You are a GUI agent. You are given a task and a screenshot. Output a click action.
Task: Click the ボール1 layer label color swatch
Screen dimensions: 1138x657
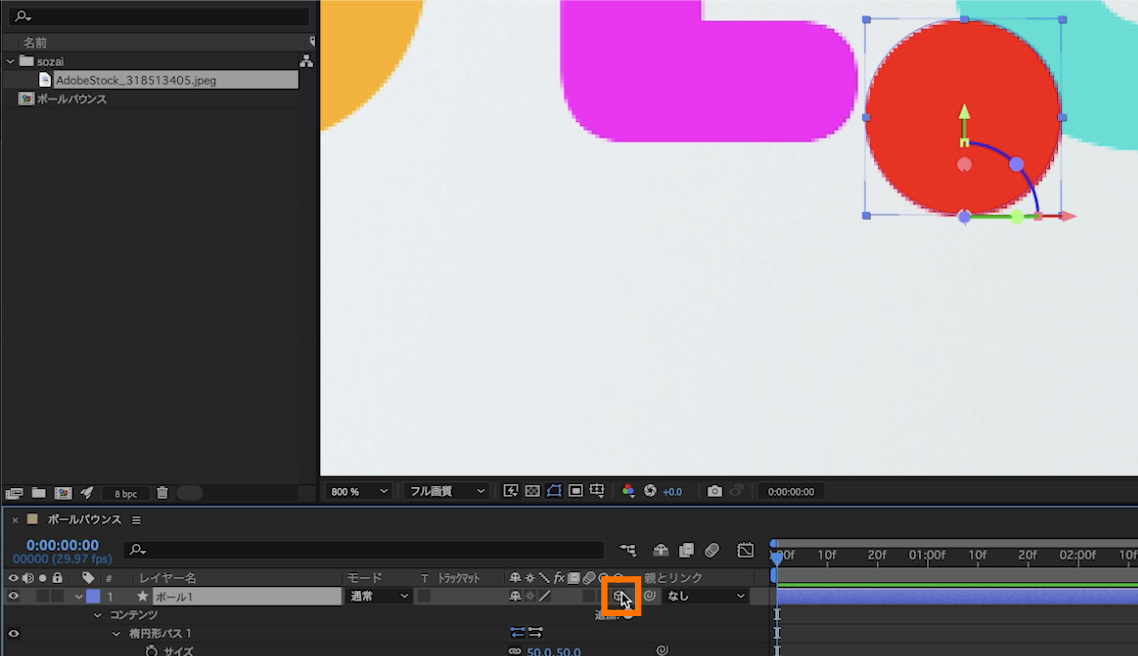93,596
